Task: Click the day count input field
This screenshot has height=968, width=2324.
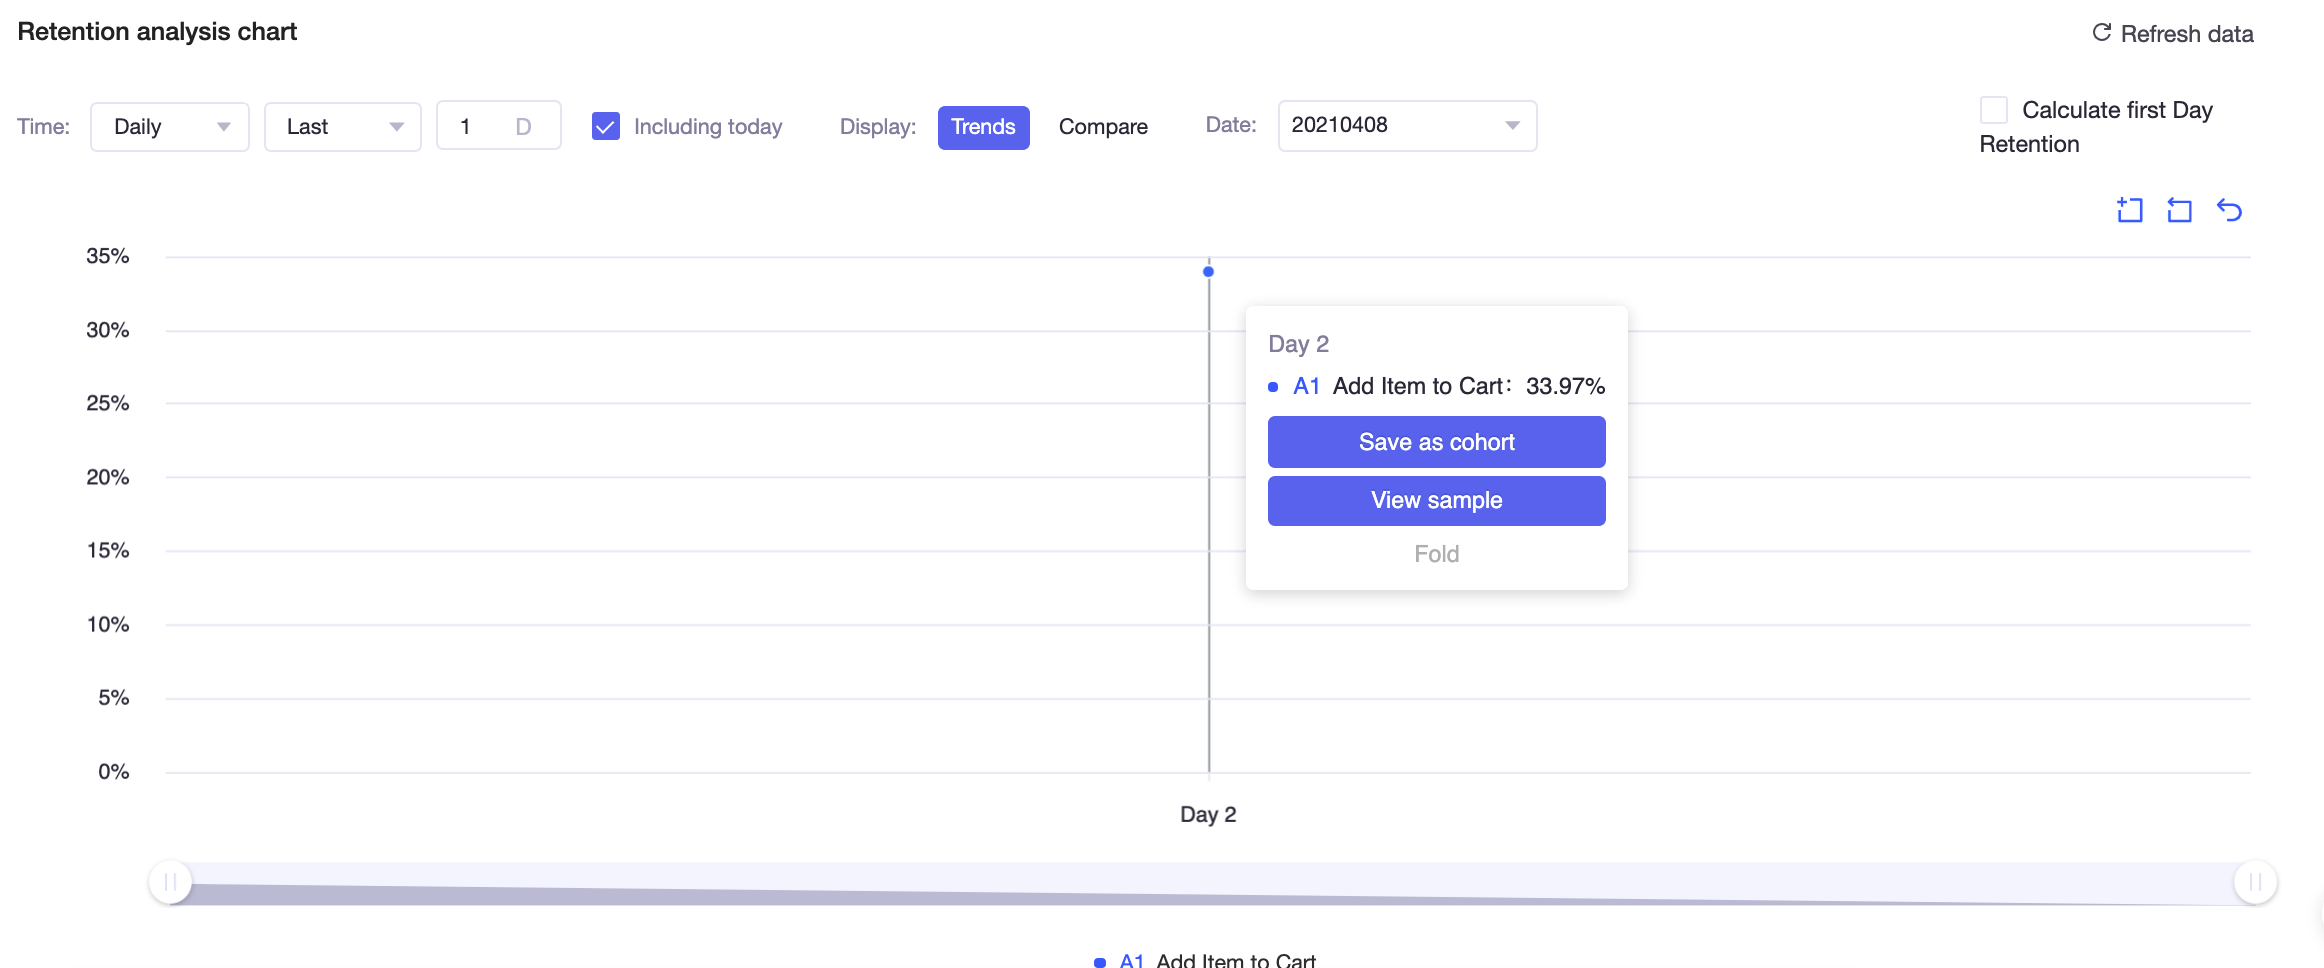Action: 498,126
